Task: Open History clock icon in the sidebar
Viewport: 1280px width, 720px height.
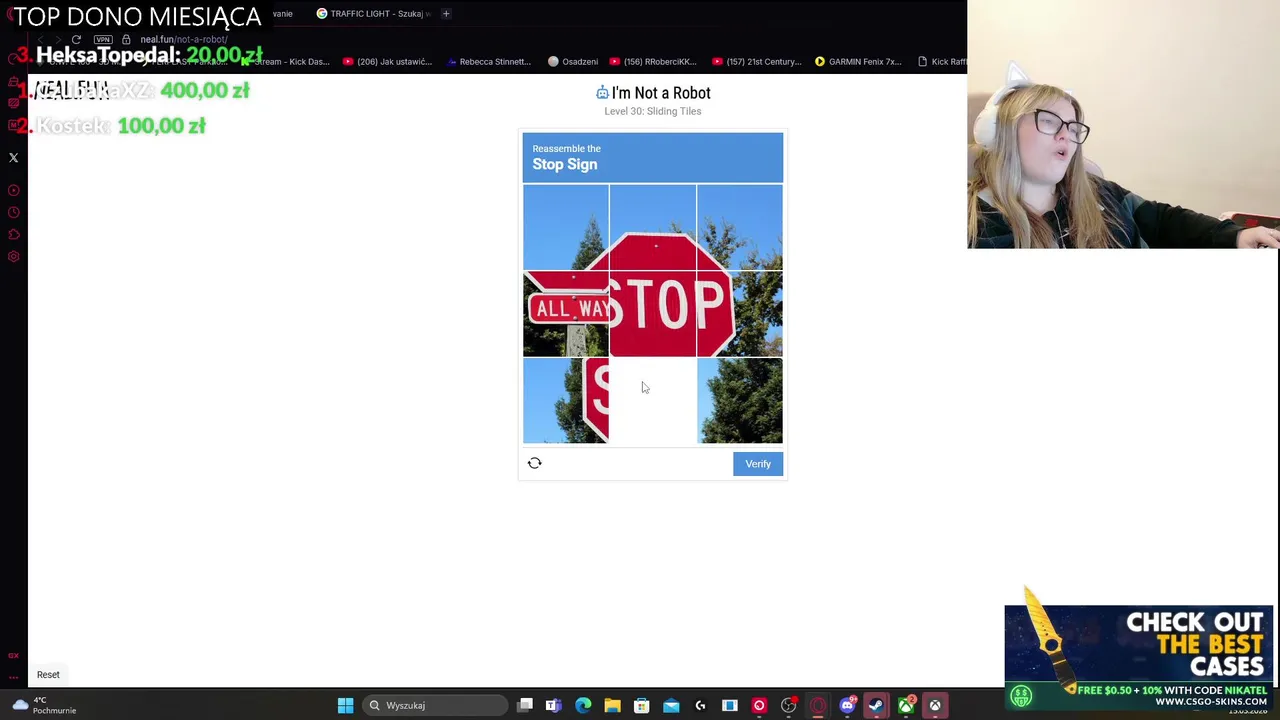Action: (x=14, y=212)
